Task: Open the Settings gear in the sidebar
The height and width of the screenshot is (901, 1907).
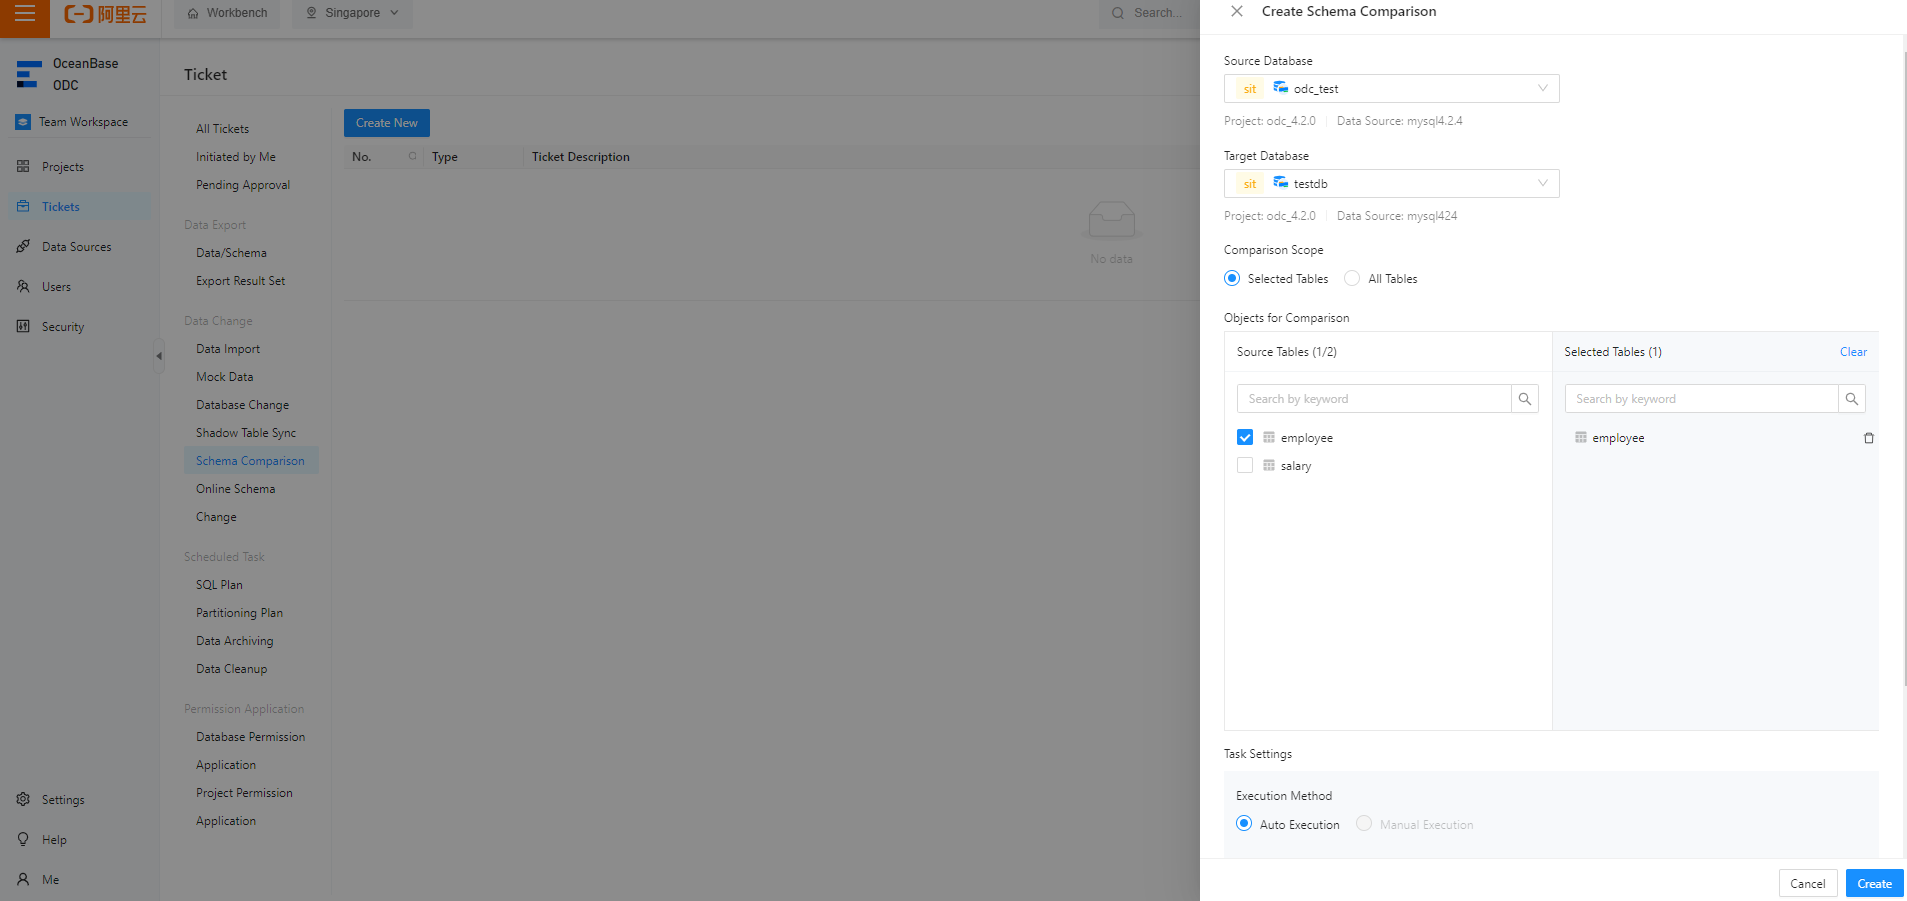Action: point(22,799)
